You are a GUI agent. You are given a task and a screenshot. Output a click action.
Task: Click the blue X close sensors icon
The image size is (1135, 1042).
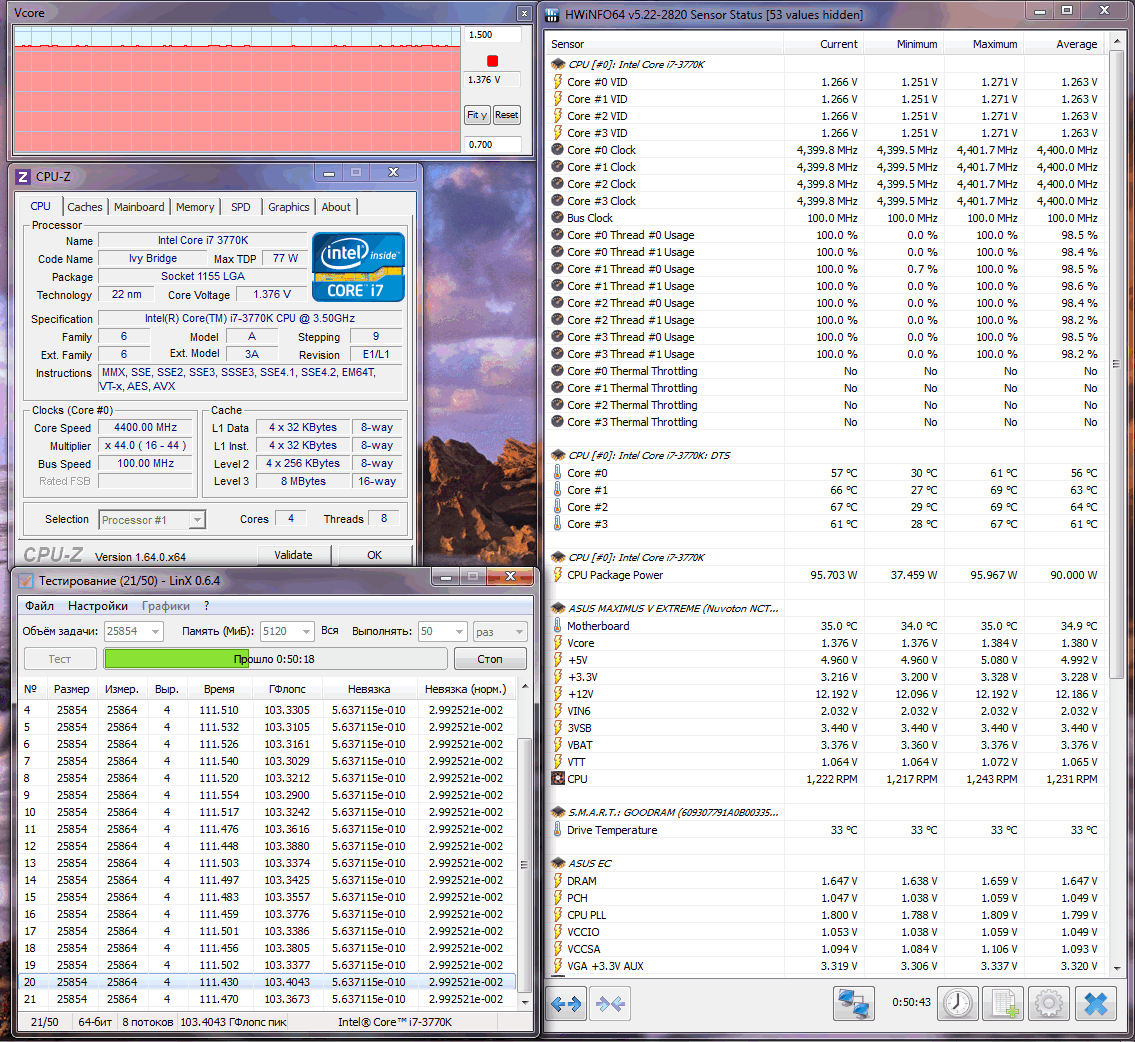(1096, 1004)
